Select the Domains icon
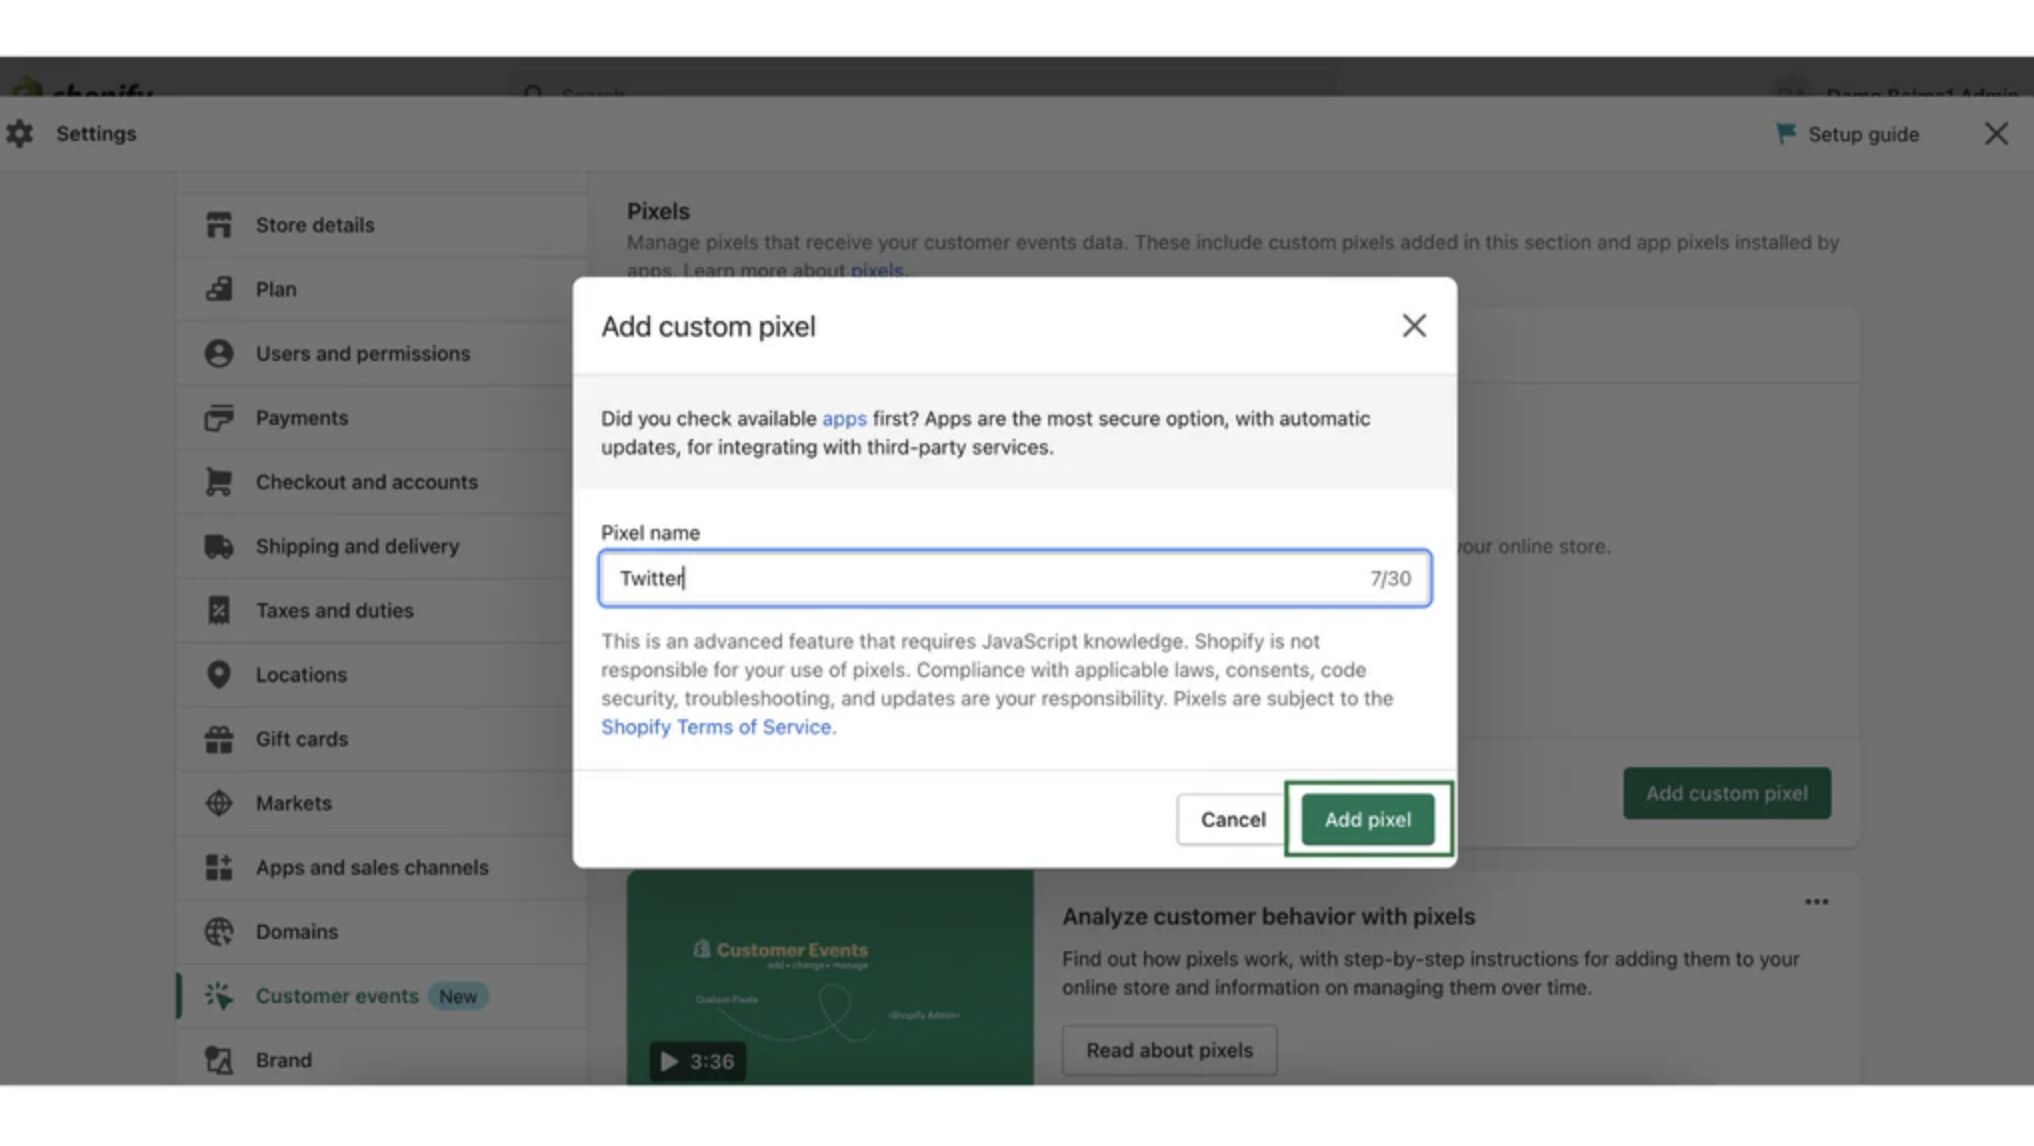Image resolution: width=2034 pixels, height=1146 pixels. pos(219,931)
